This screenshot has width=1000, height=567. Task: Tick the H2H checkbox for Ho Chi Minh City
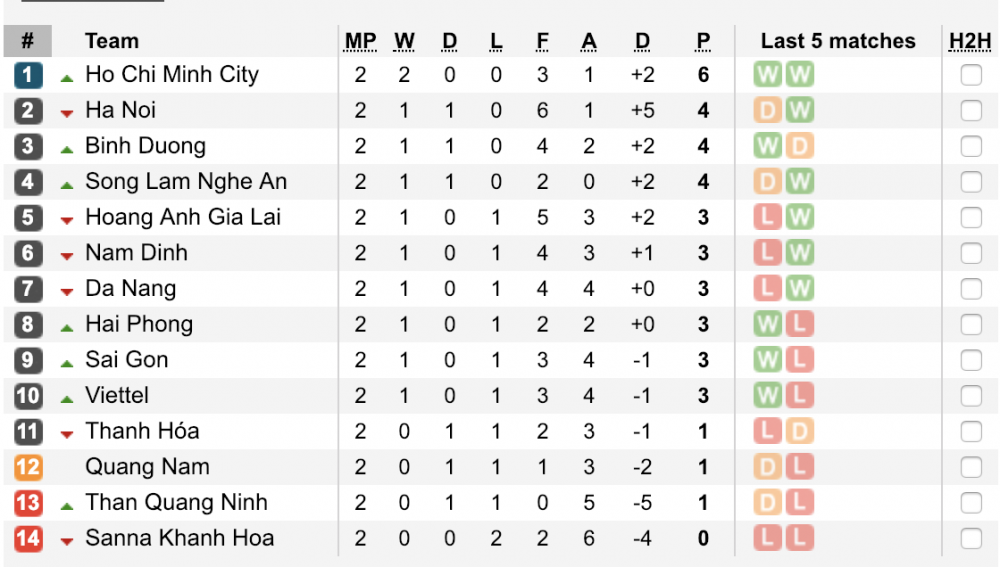pyautogui.click(x=971, y=75)
